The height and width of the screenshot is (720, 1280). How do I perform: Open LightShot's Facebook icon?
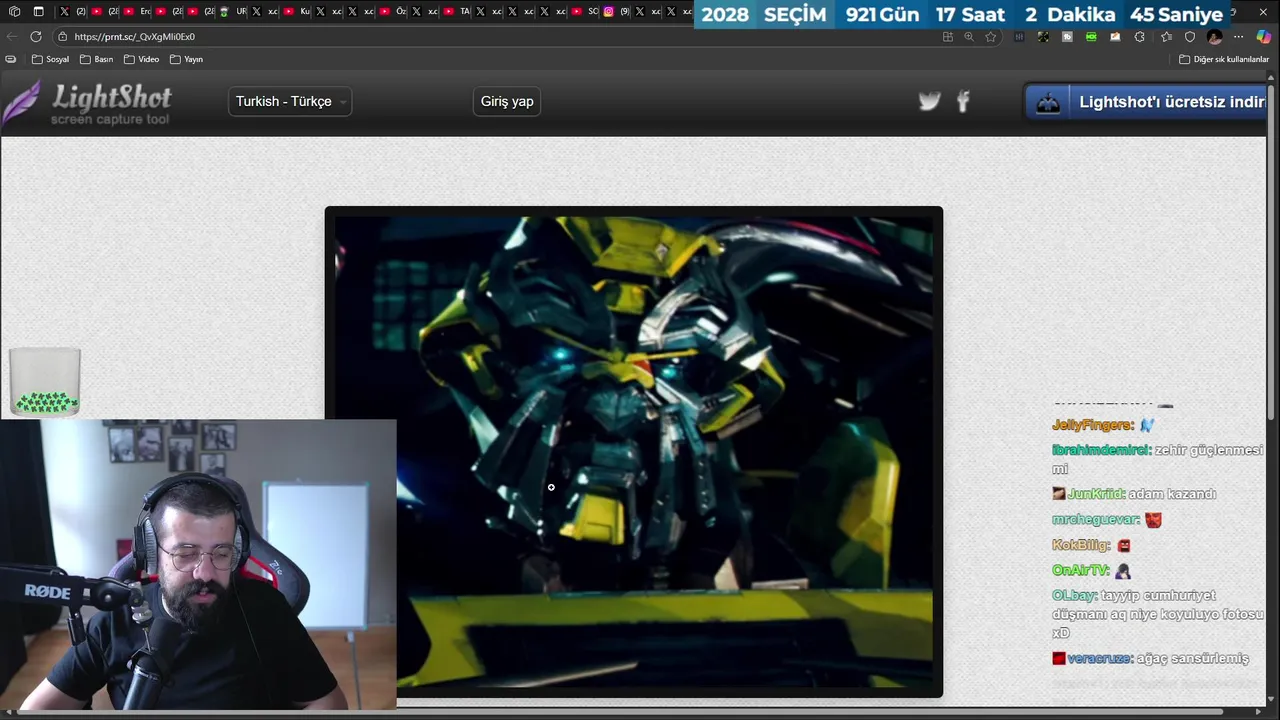[963, 101]
